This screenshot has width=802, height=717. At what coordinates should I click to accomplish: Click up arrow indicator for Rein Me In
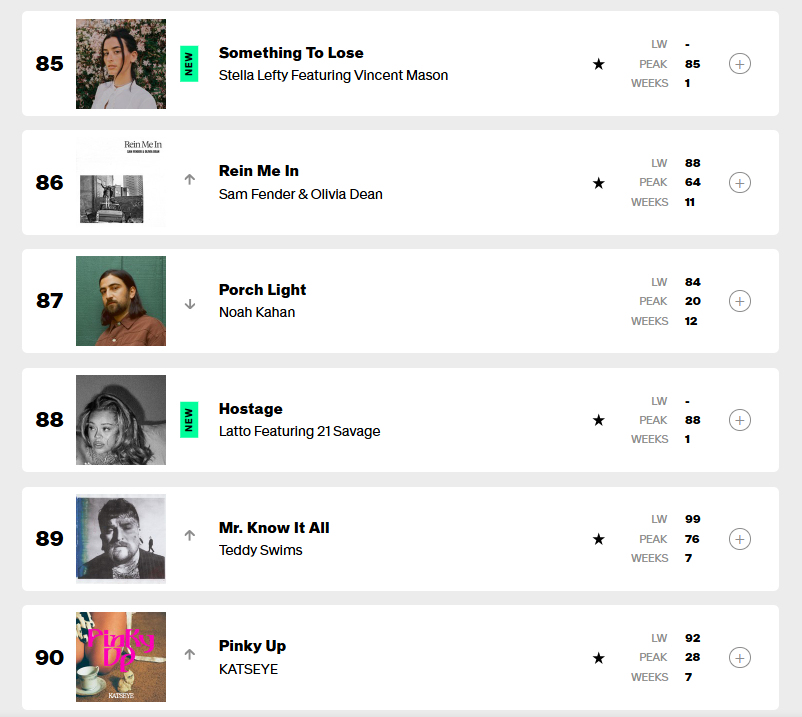tap(190, 179)
